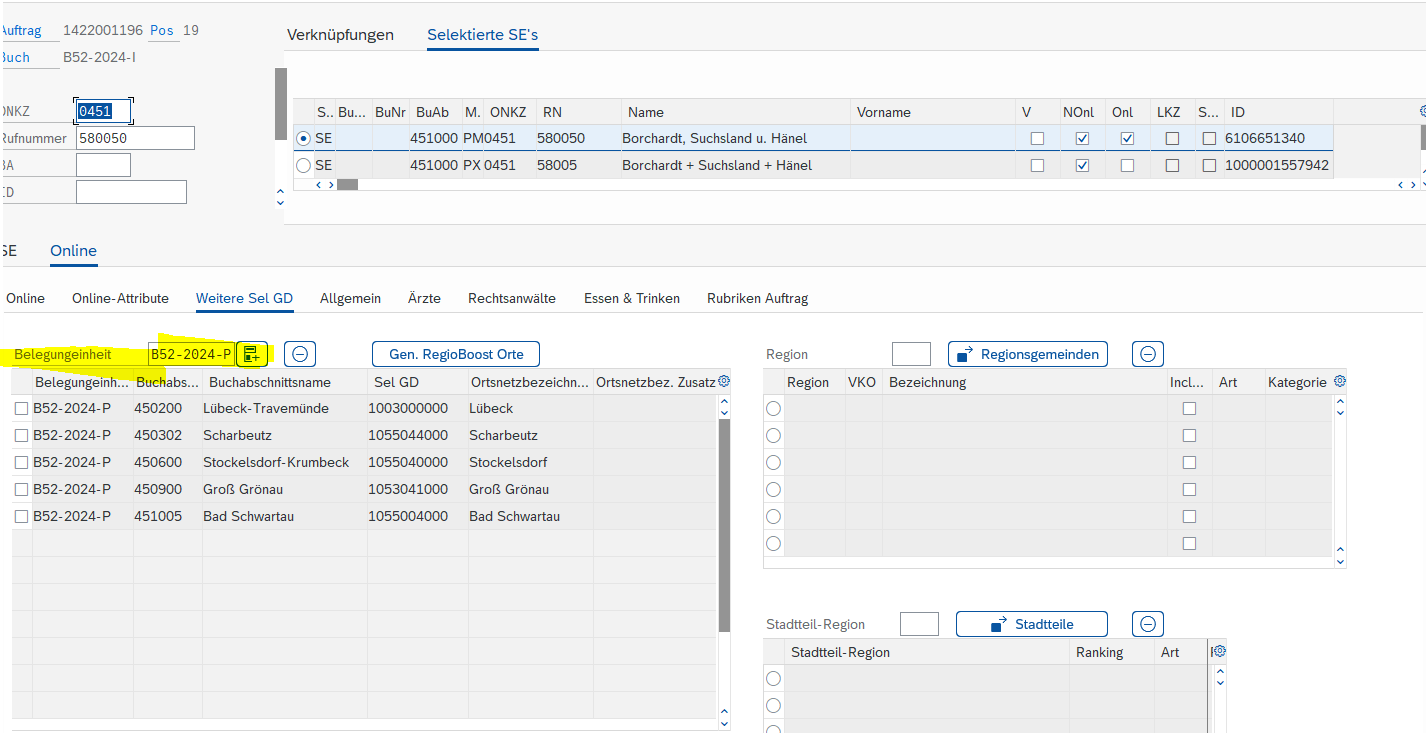Click the add-row icon beside Belegungeinheit field
Image resolution: width=1426 pixels, height=733 pixels.
(x=252, y=353)
